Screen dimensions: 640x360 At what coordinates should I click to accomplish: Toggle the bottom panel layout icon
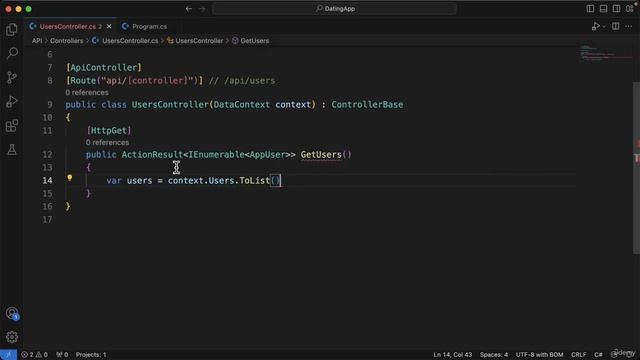pos(603,9)
